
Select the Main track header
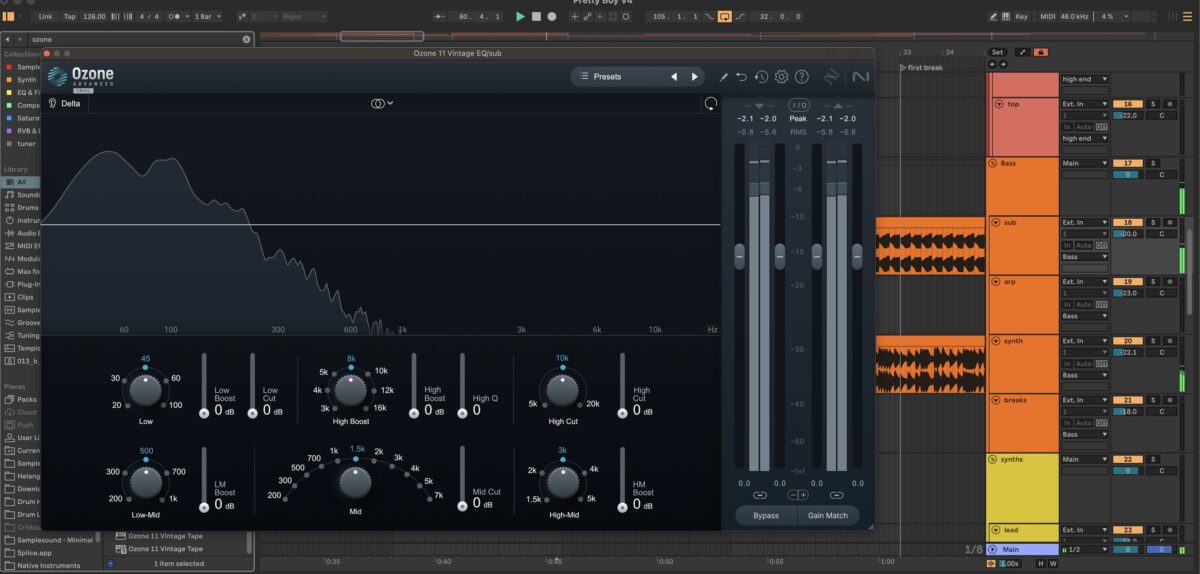coord(1022,549)
